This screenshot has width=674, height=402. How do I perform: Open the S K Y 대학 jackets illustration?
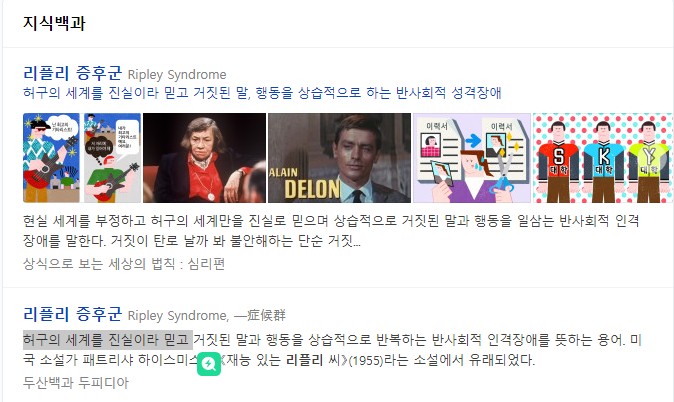click(x=603, y=158)
